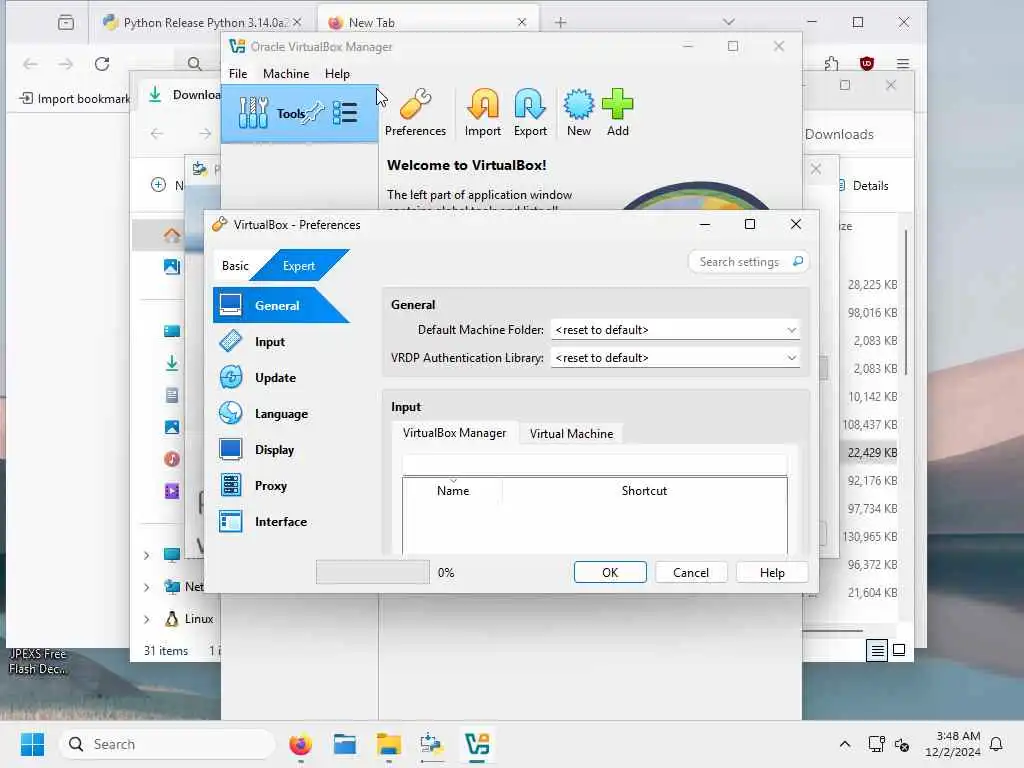Open Firefox from the taskbar
This screenshot has height=768, width=1024.
(300, 744)
